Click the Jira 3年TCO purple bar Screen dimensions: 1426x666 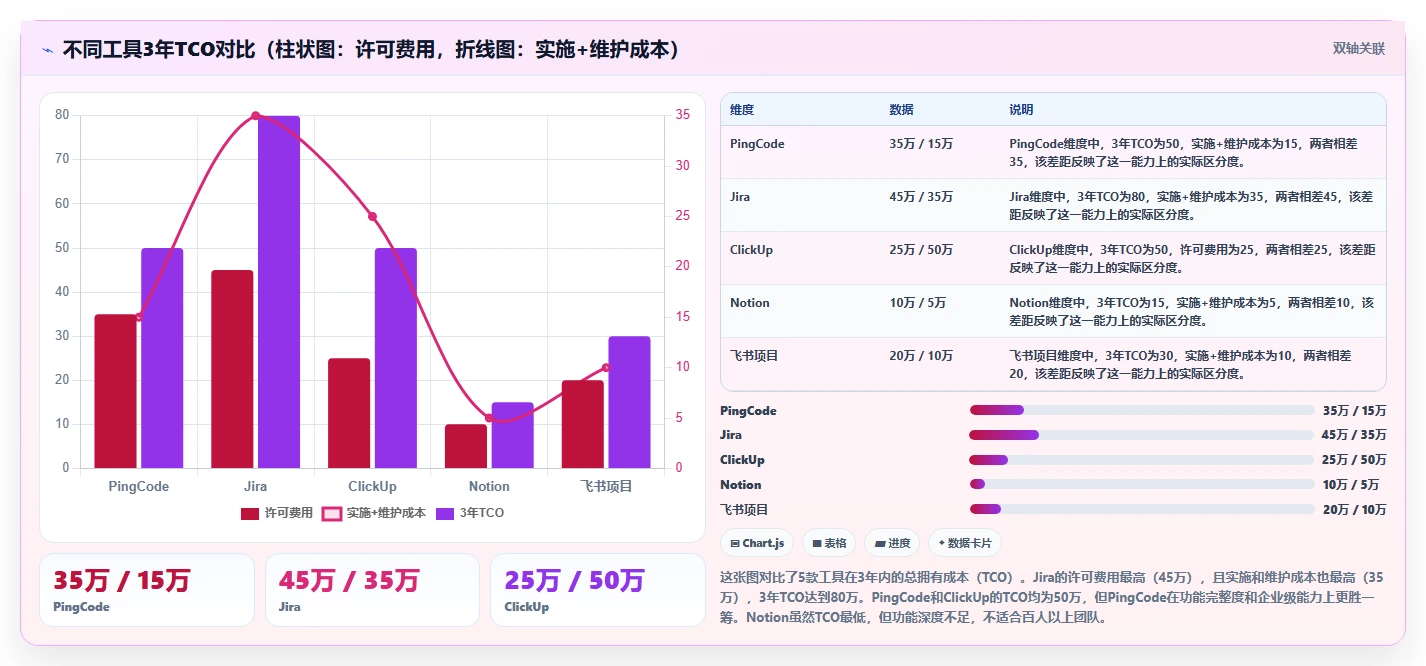coord(279,292)
